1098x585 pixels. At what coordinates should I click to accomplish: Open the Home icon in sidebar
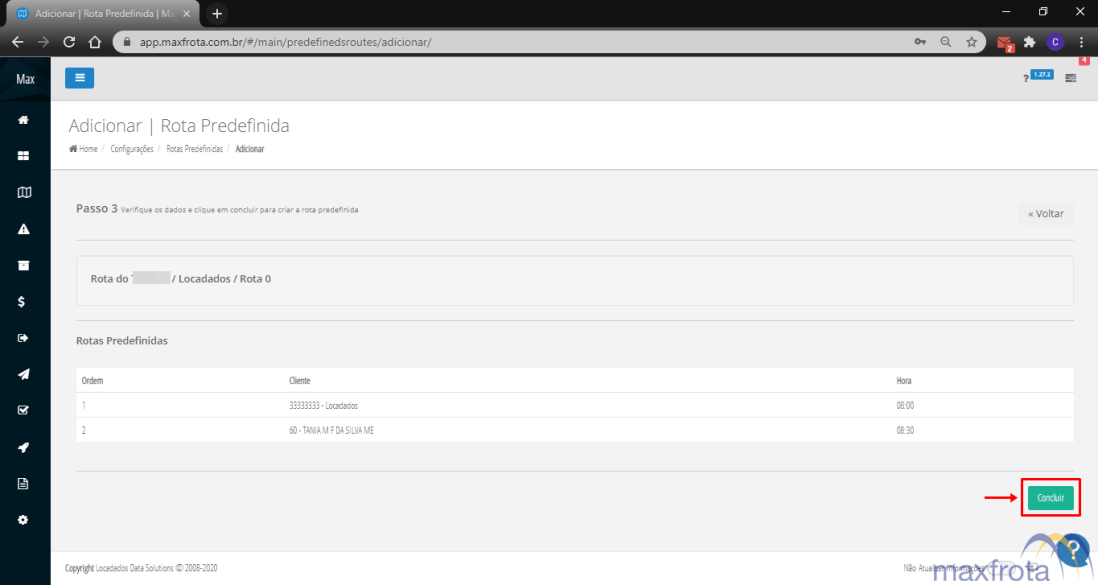click(23, 120)
